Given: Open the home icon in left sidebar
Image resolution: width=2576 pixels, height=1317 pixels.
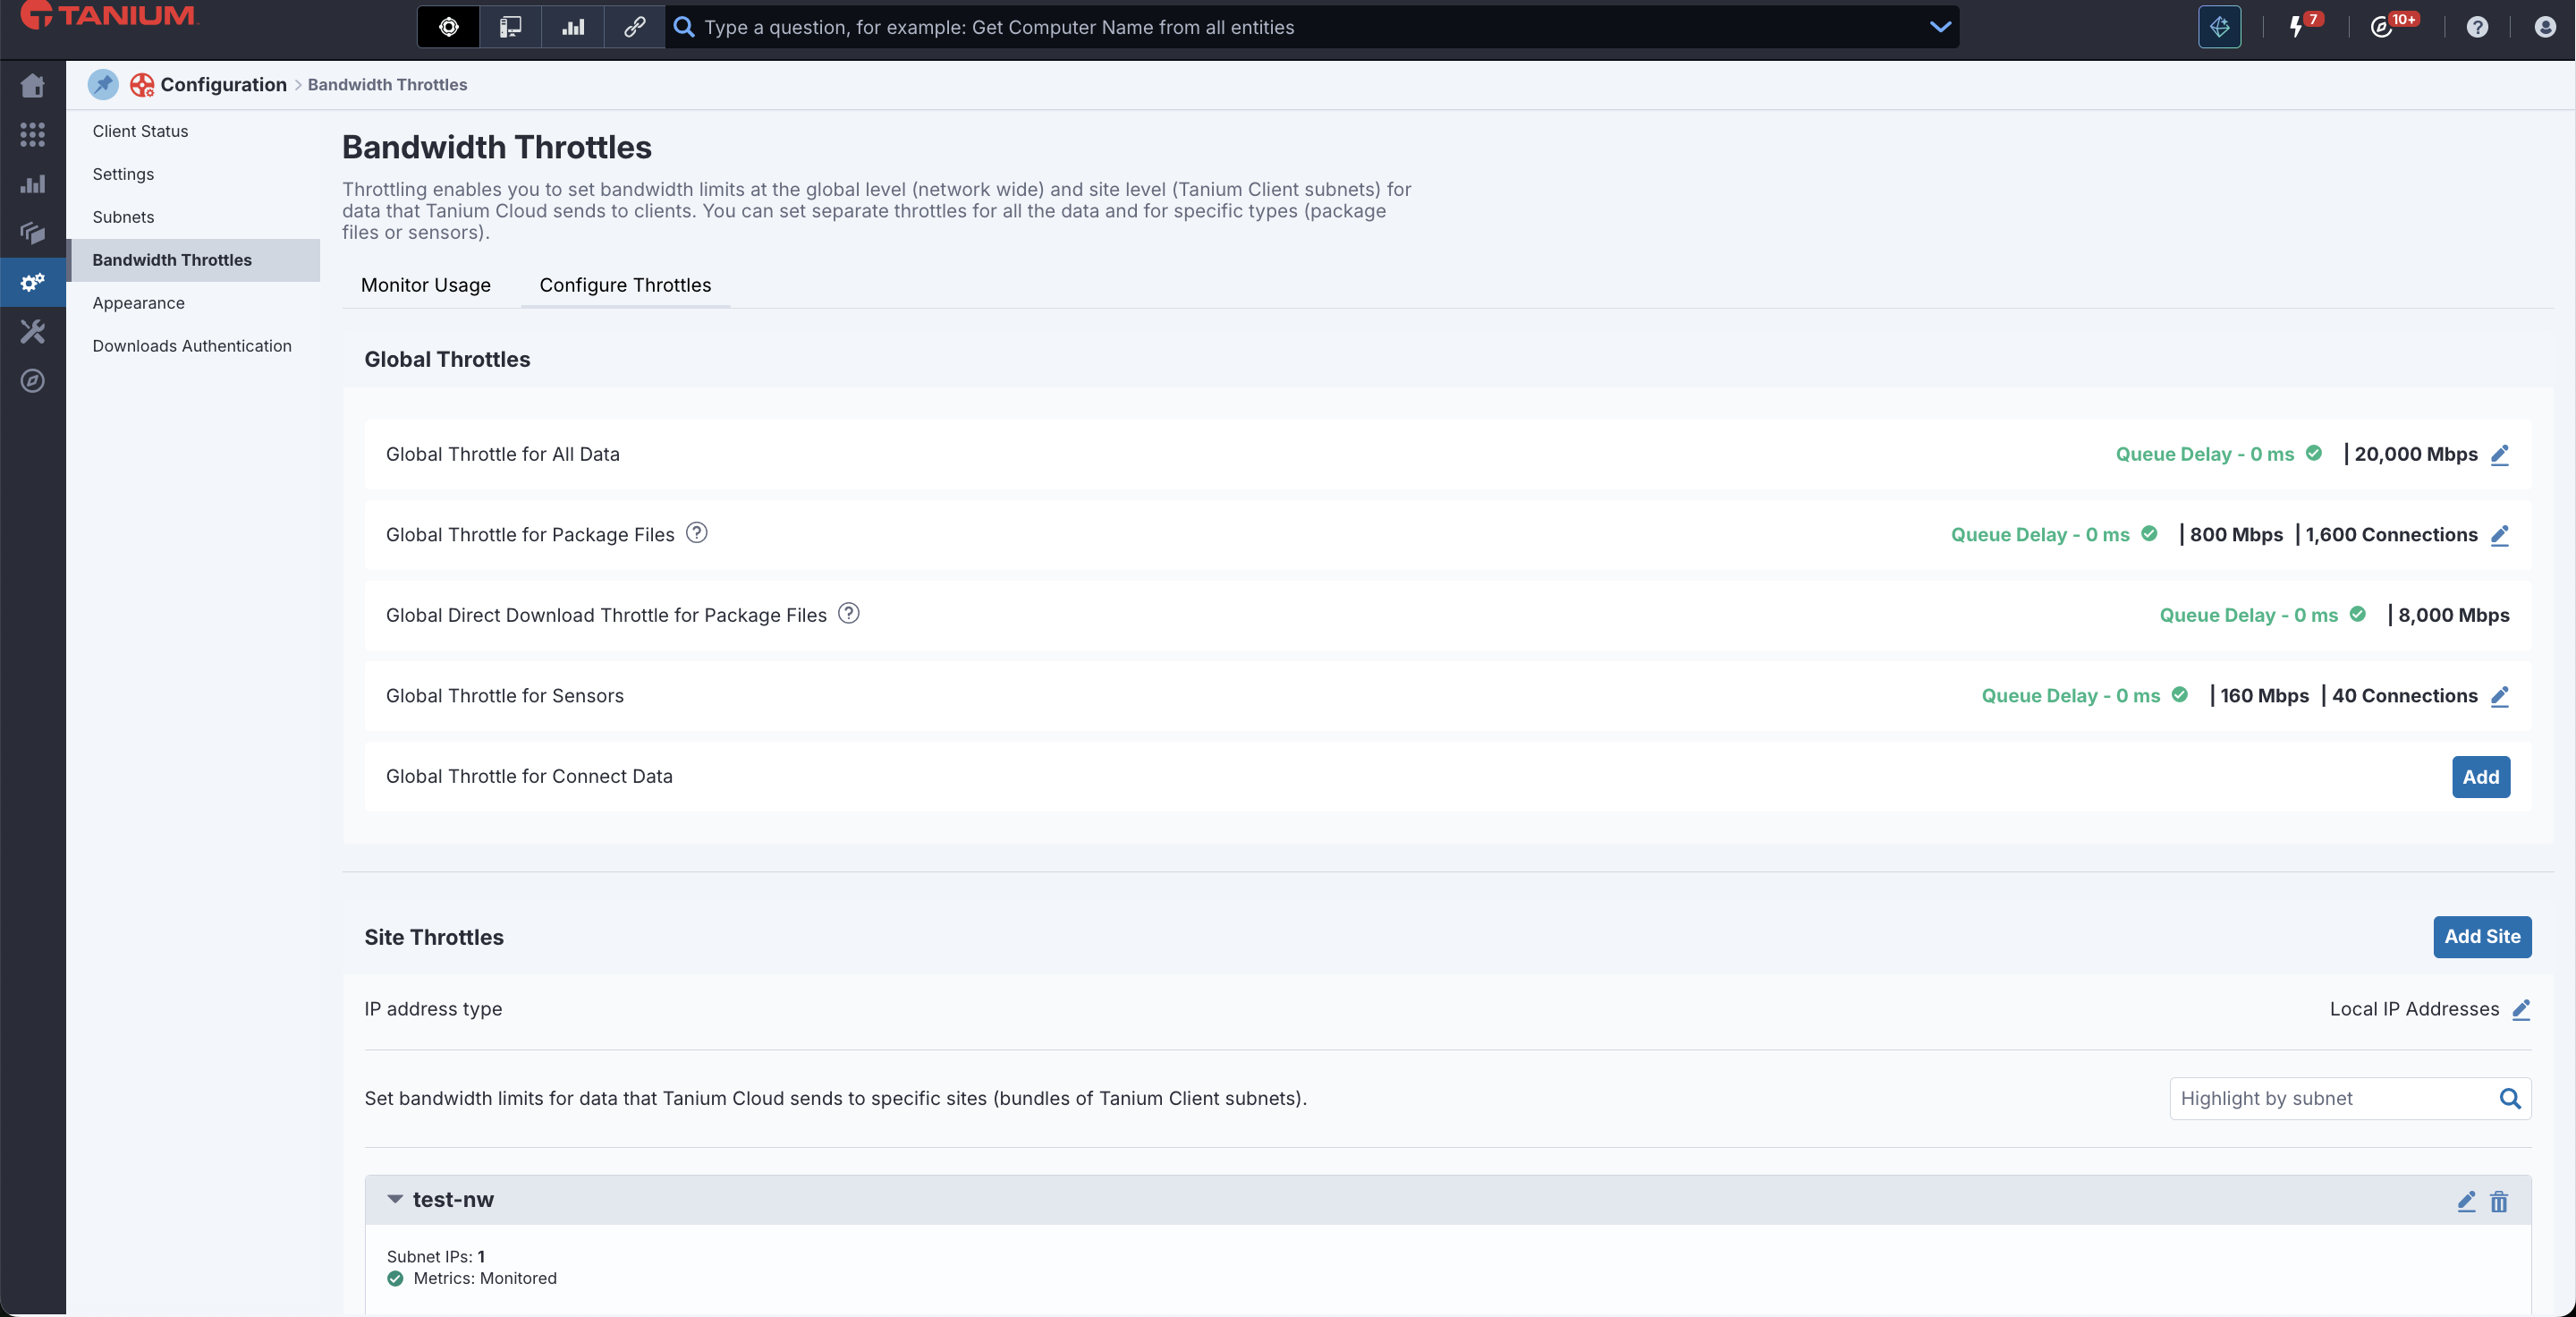Looking at the screenshot, I should click(32, 86).
